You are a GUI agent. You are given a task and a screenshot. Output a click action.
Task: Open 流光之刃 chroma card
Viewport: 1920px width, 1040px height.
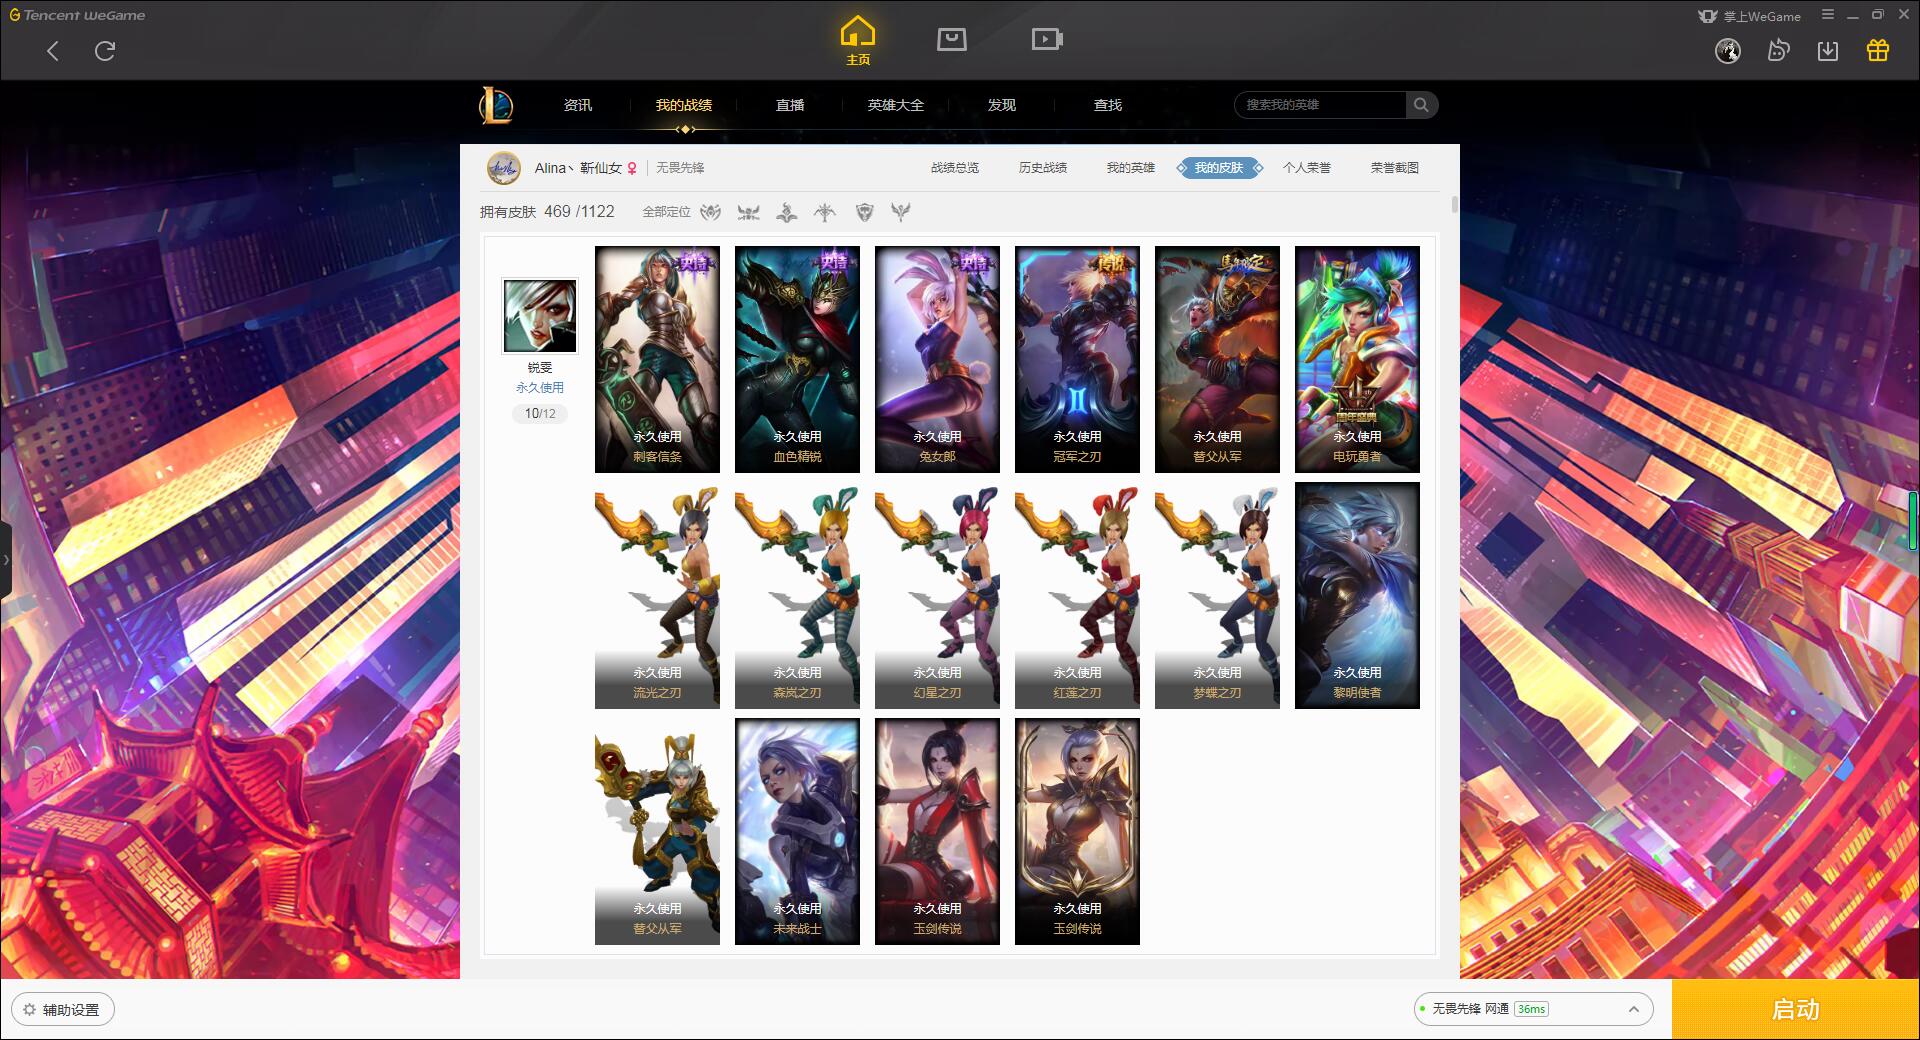pos(657,595)
